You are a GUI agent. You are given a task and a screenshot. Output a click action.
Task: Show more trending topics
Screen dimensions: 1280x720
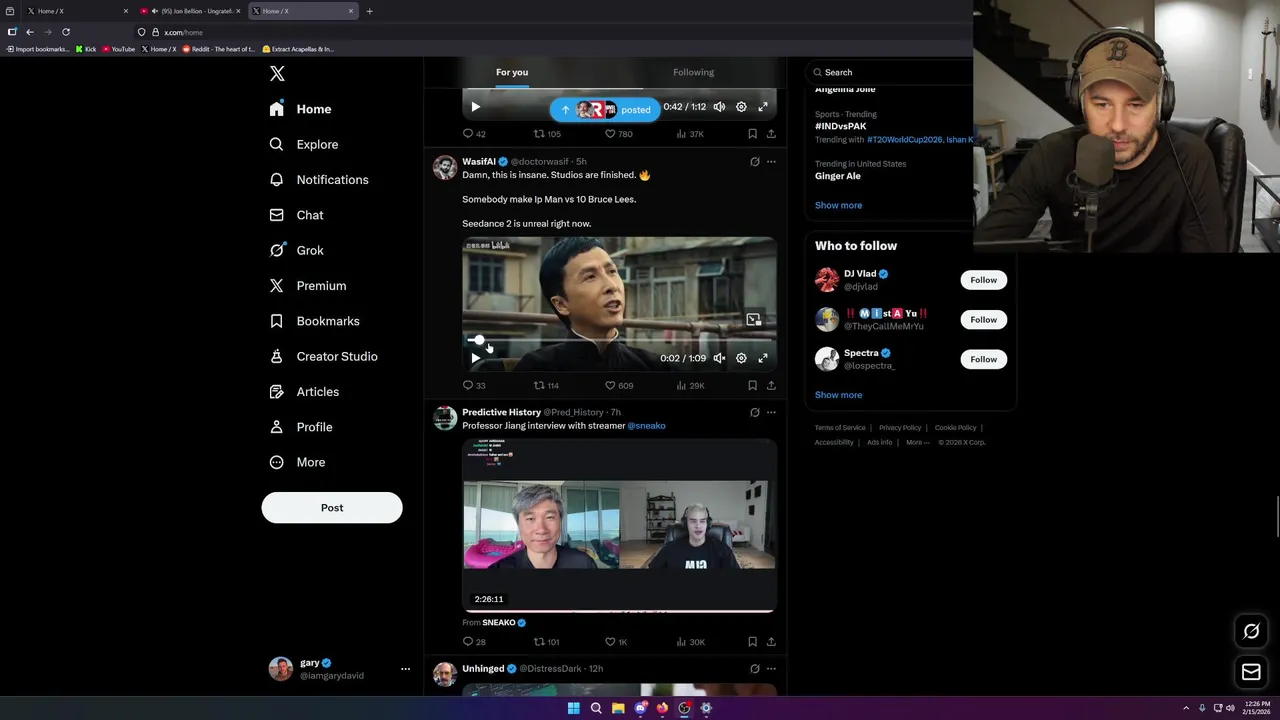coord(838,205)
